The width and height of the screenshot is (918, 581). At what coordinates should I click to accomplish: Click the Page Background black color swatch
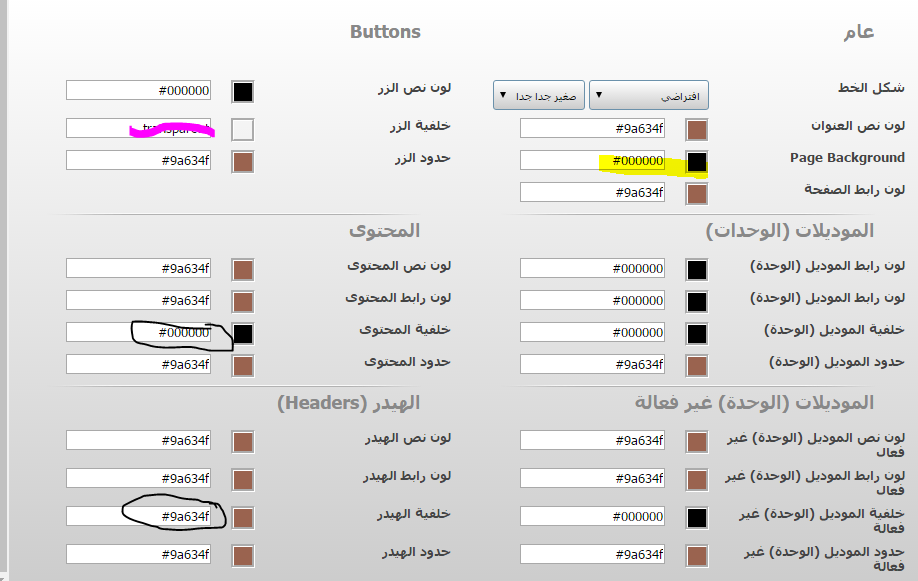coord(697,161)
